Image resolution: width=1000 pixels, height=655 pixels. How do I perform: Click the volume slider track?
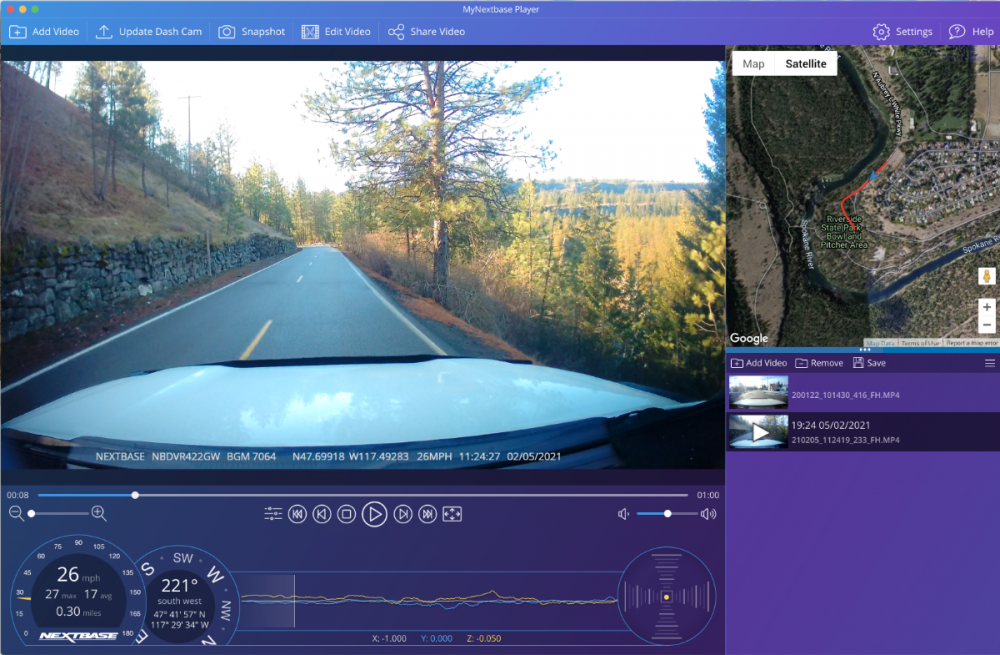(667, 514)
